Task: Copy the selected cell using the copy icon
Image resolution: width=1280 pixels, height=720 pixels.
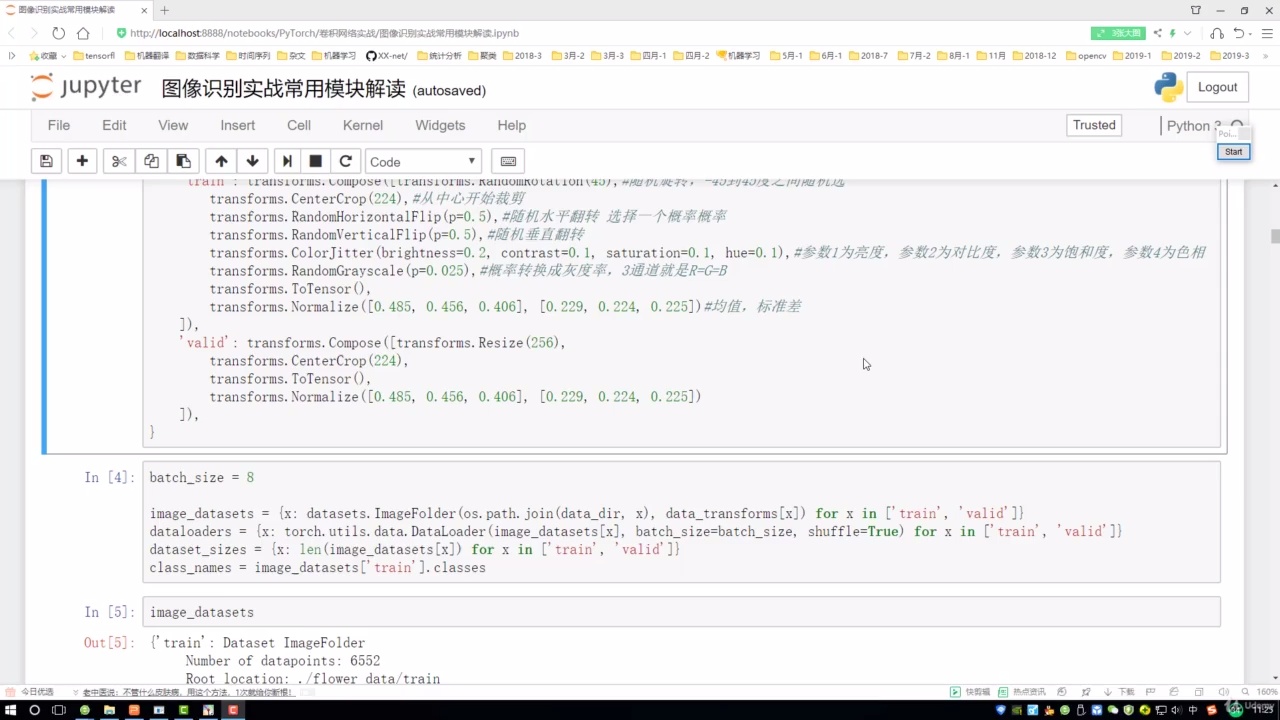Action: [x=151, y=161]
